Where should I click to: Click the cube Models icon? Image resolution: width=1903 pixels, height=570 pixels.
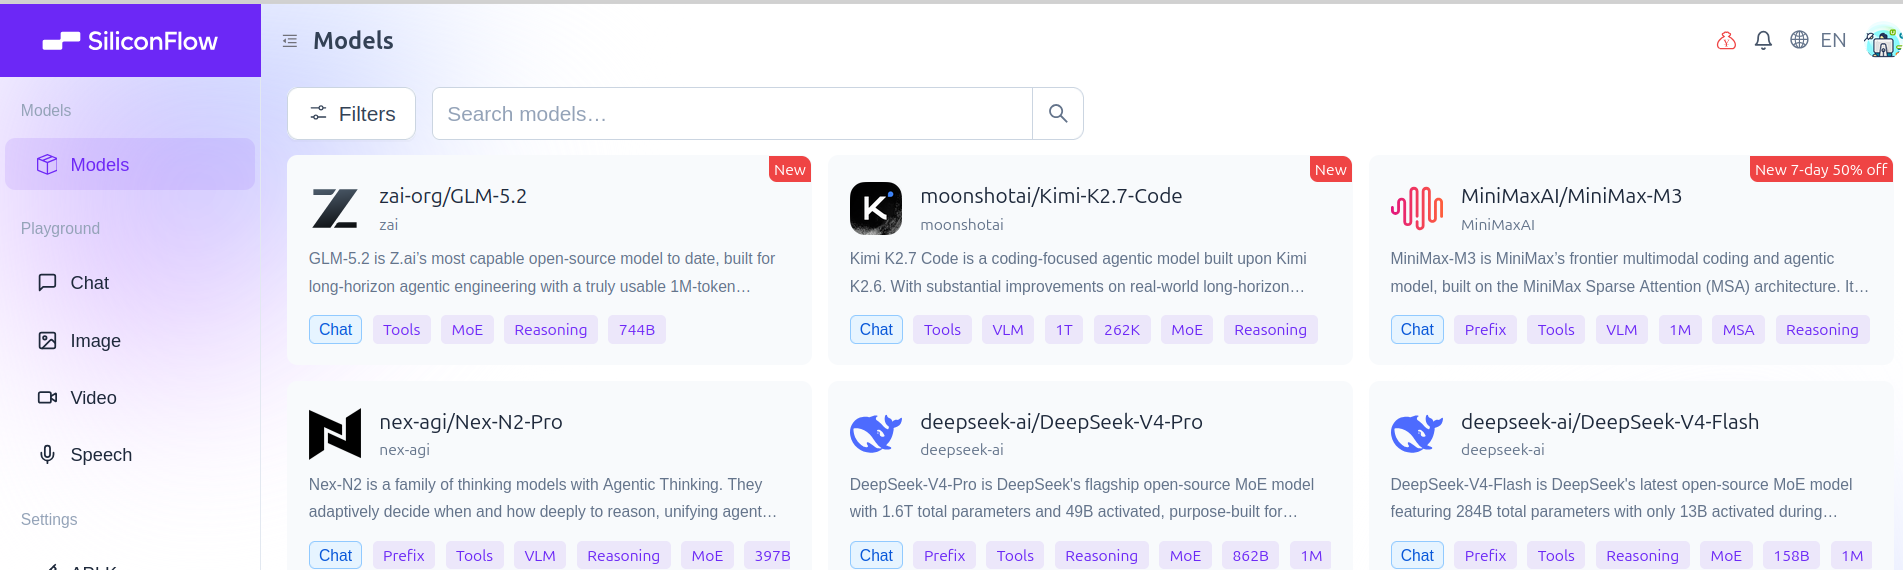tap(47, 164)
